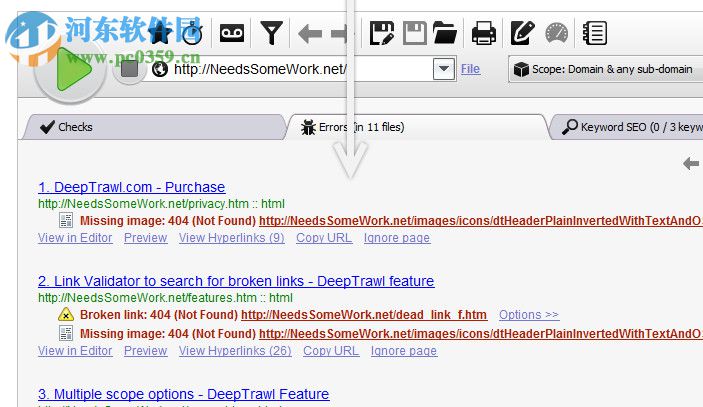The width and height of the screenshot is (703, 407).
Task: Expand the URL history dropdown arrow
Action: click(444, 69)
